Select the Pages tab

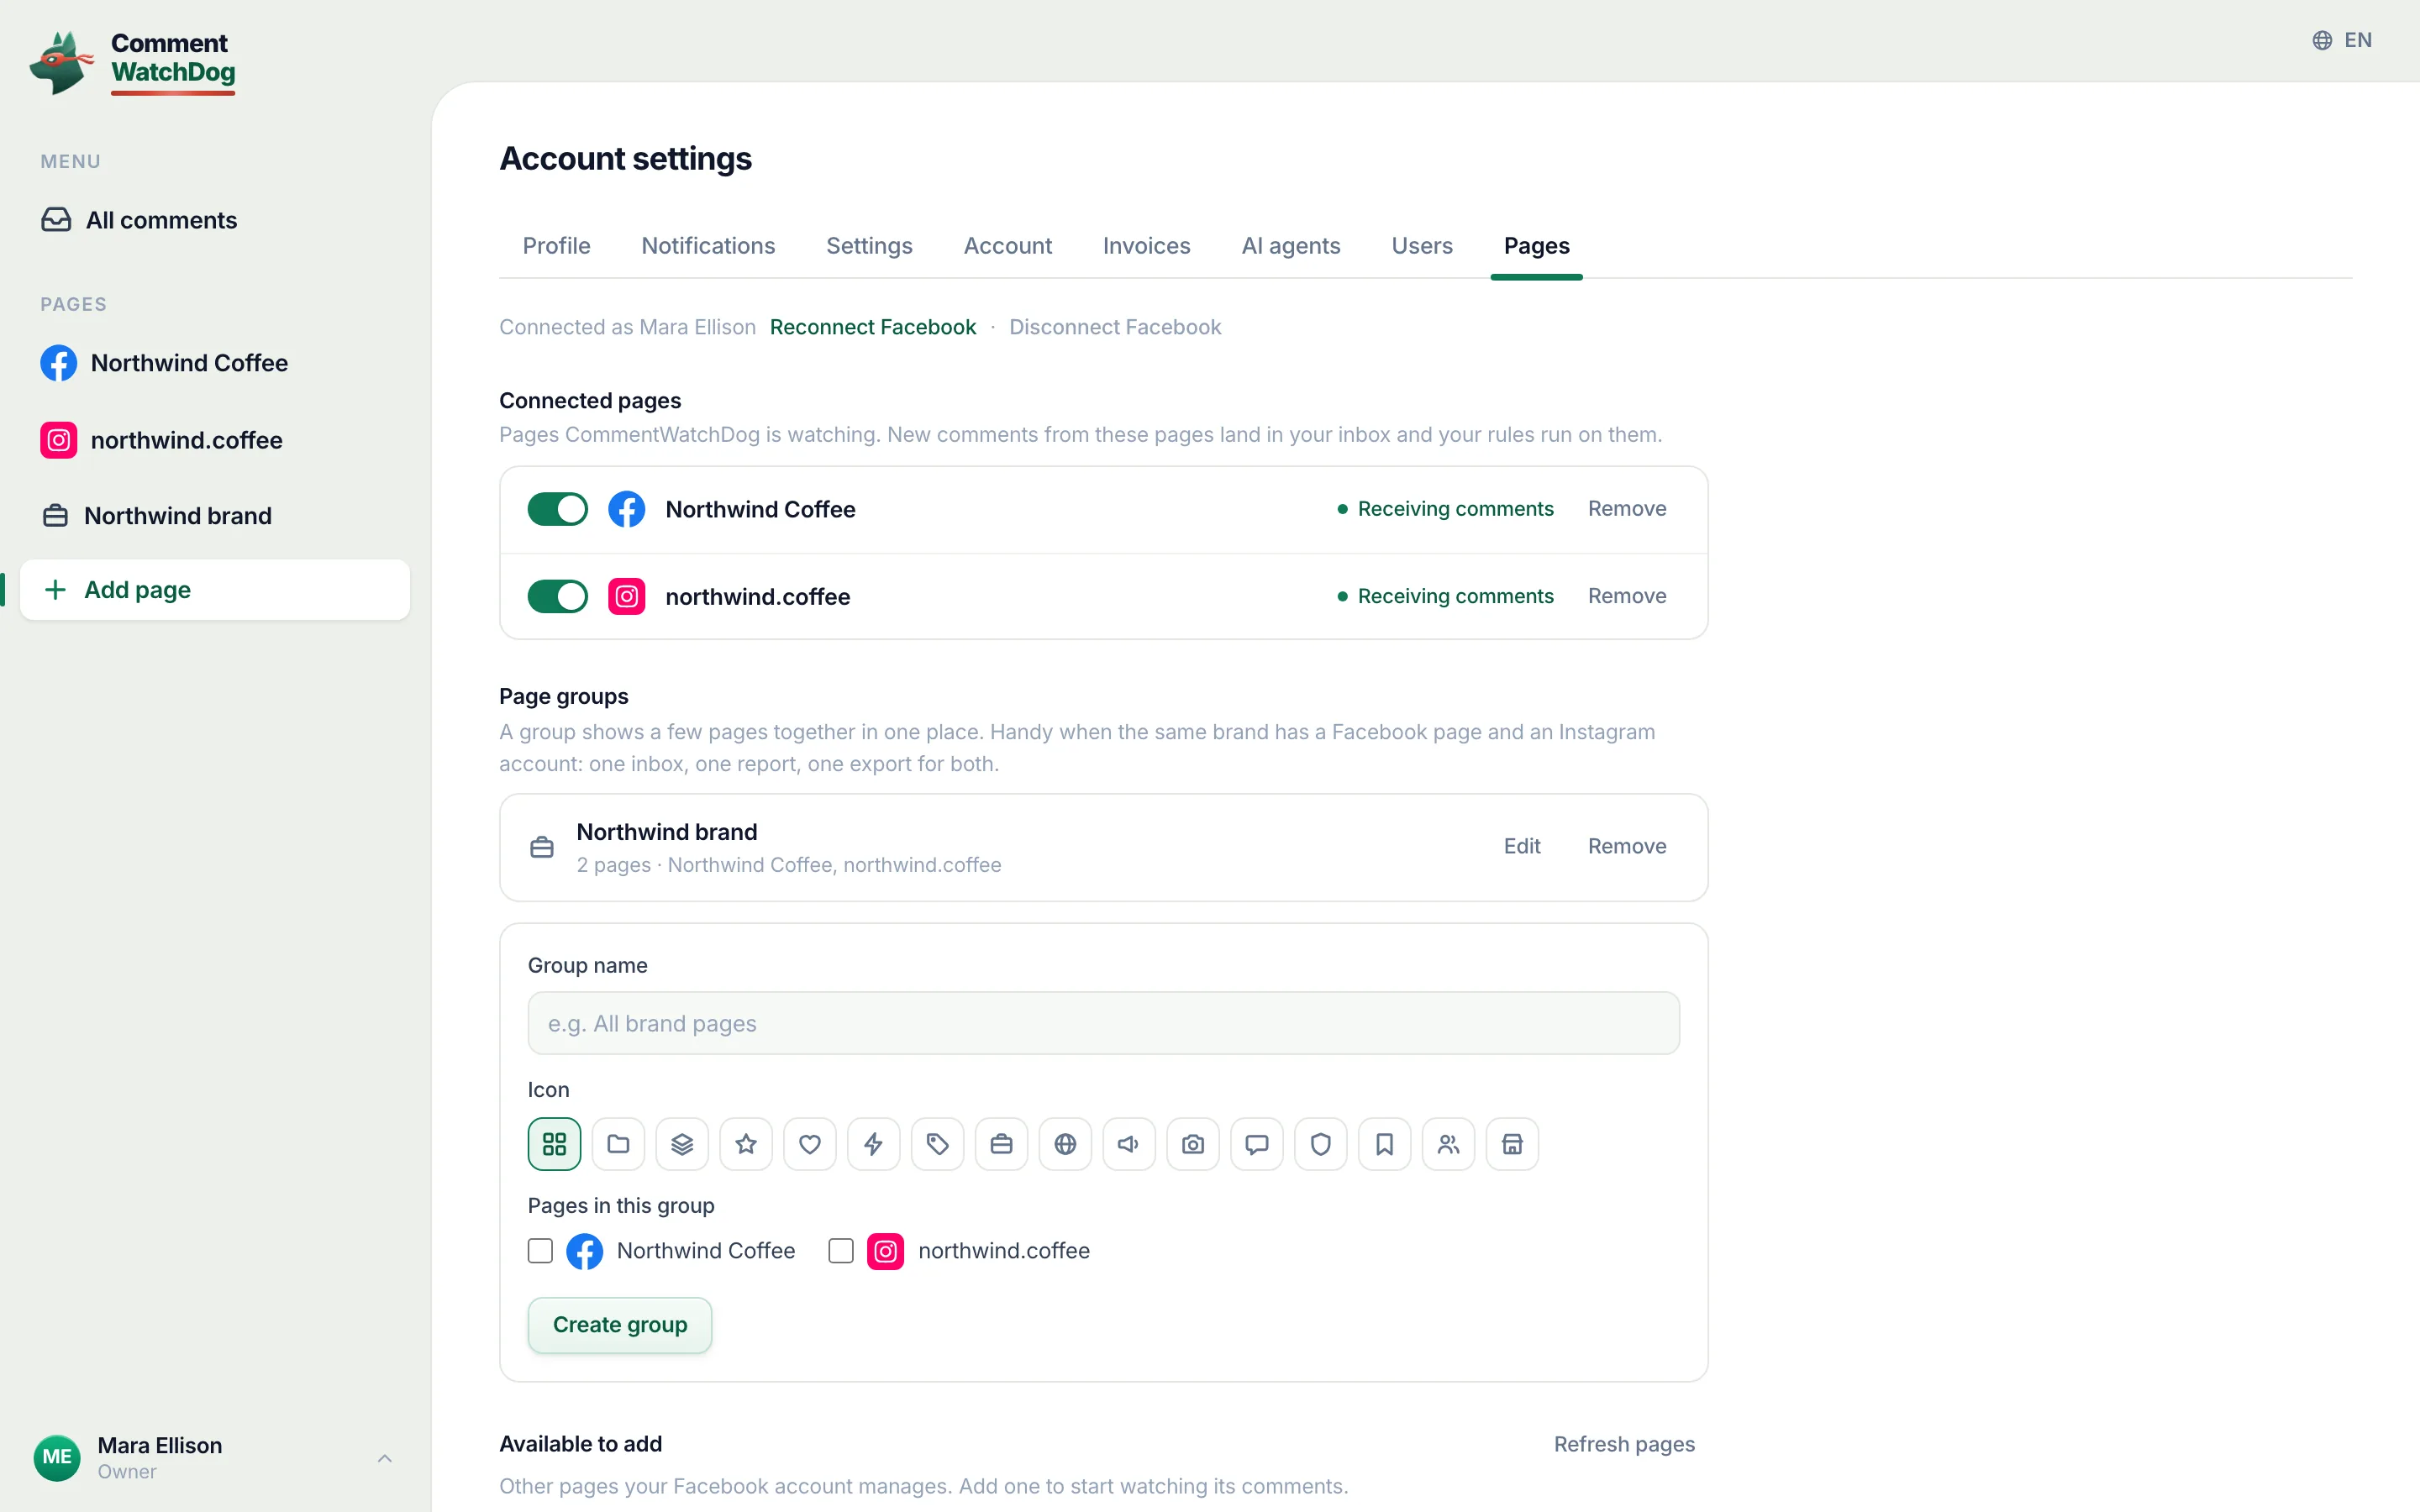point(1536,246)
